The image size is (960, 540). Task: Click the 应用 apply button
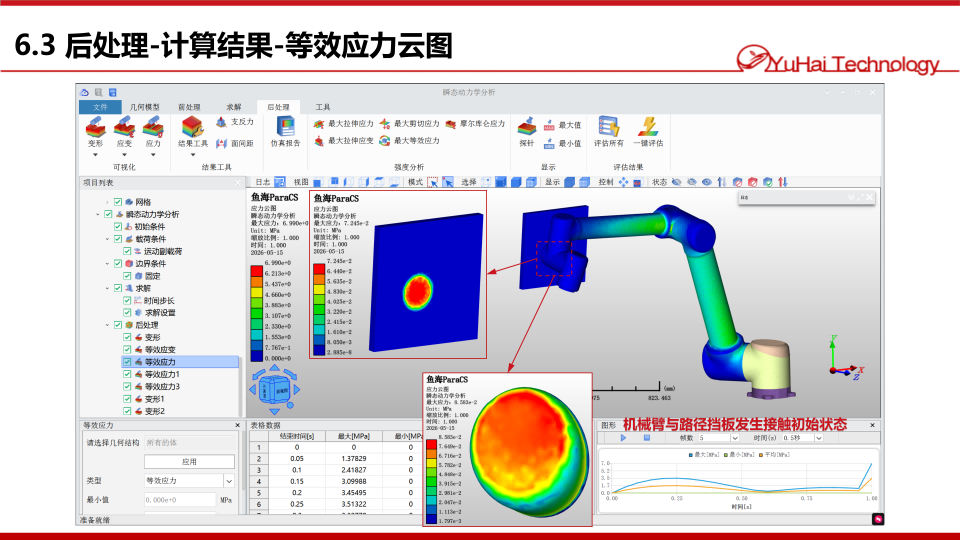coord(189,462)
